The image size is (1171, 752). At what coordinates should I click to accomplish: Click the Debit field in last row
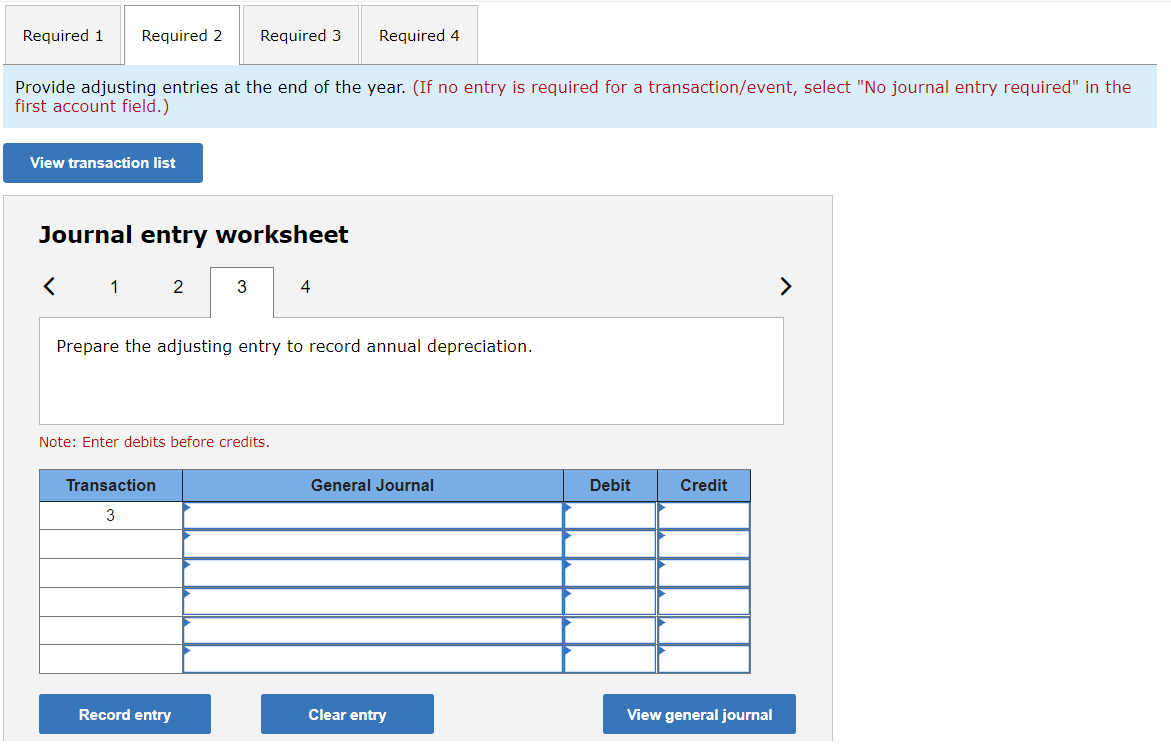(x=610, y=659)
